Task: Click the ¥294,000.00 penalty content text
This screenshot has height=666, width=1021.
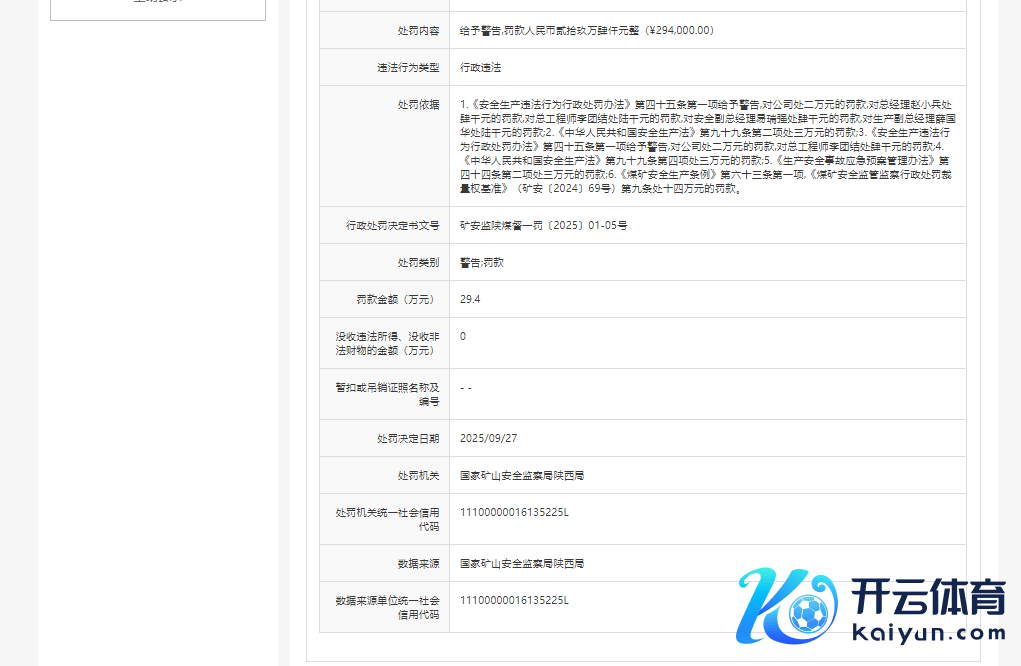Action: click(x=586, y=31)
